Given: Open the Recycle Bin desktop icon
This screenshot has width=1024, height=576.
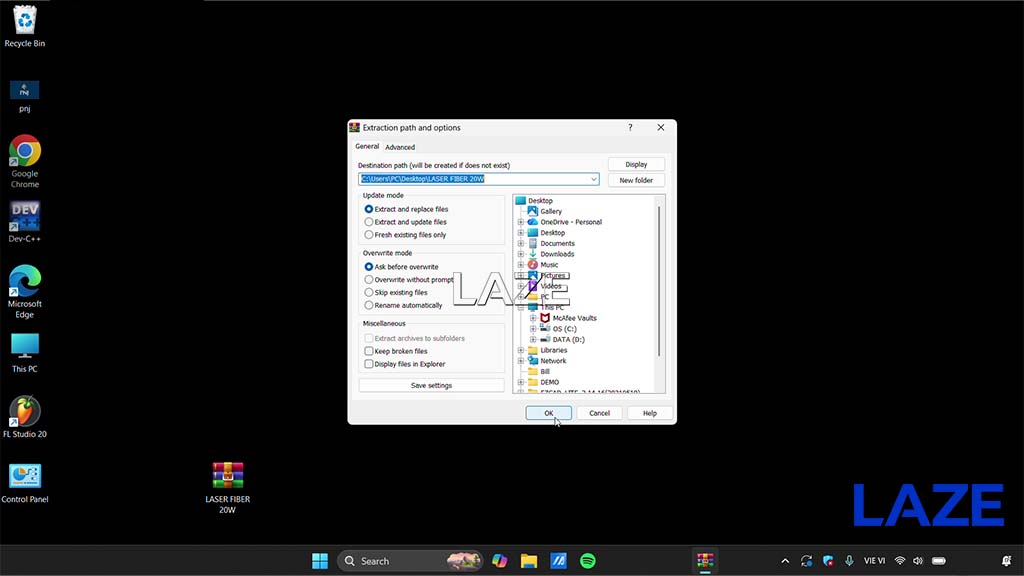Looking at the screenshot, I should coord(25,26).
